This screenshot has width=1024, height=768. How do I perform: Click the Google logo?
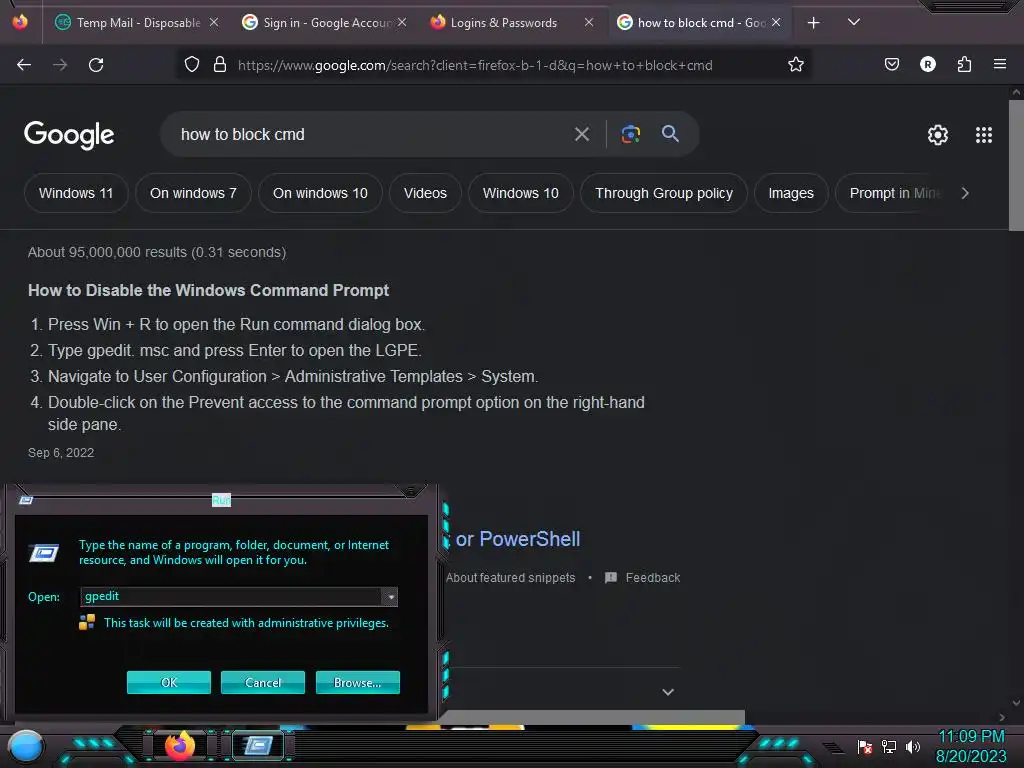(69, 135)
